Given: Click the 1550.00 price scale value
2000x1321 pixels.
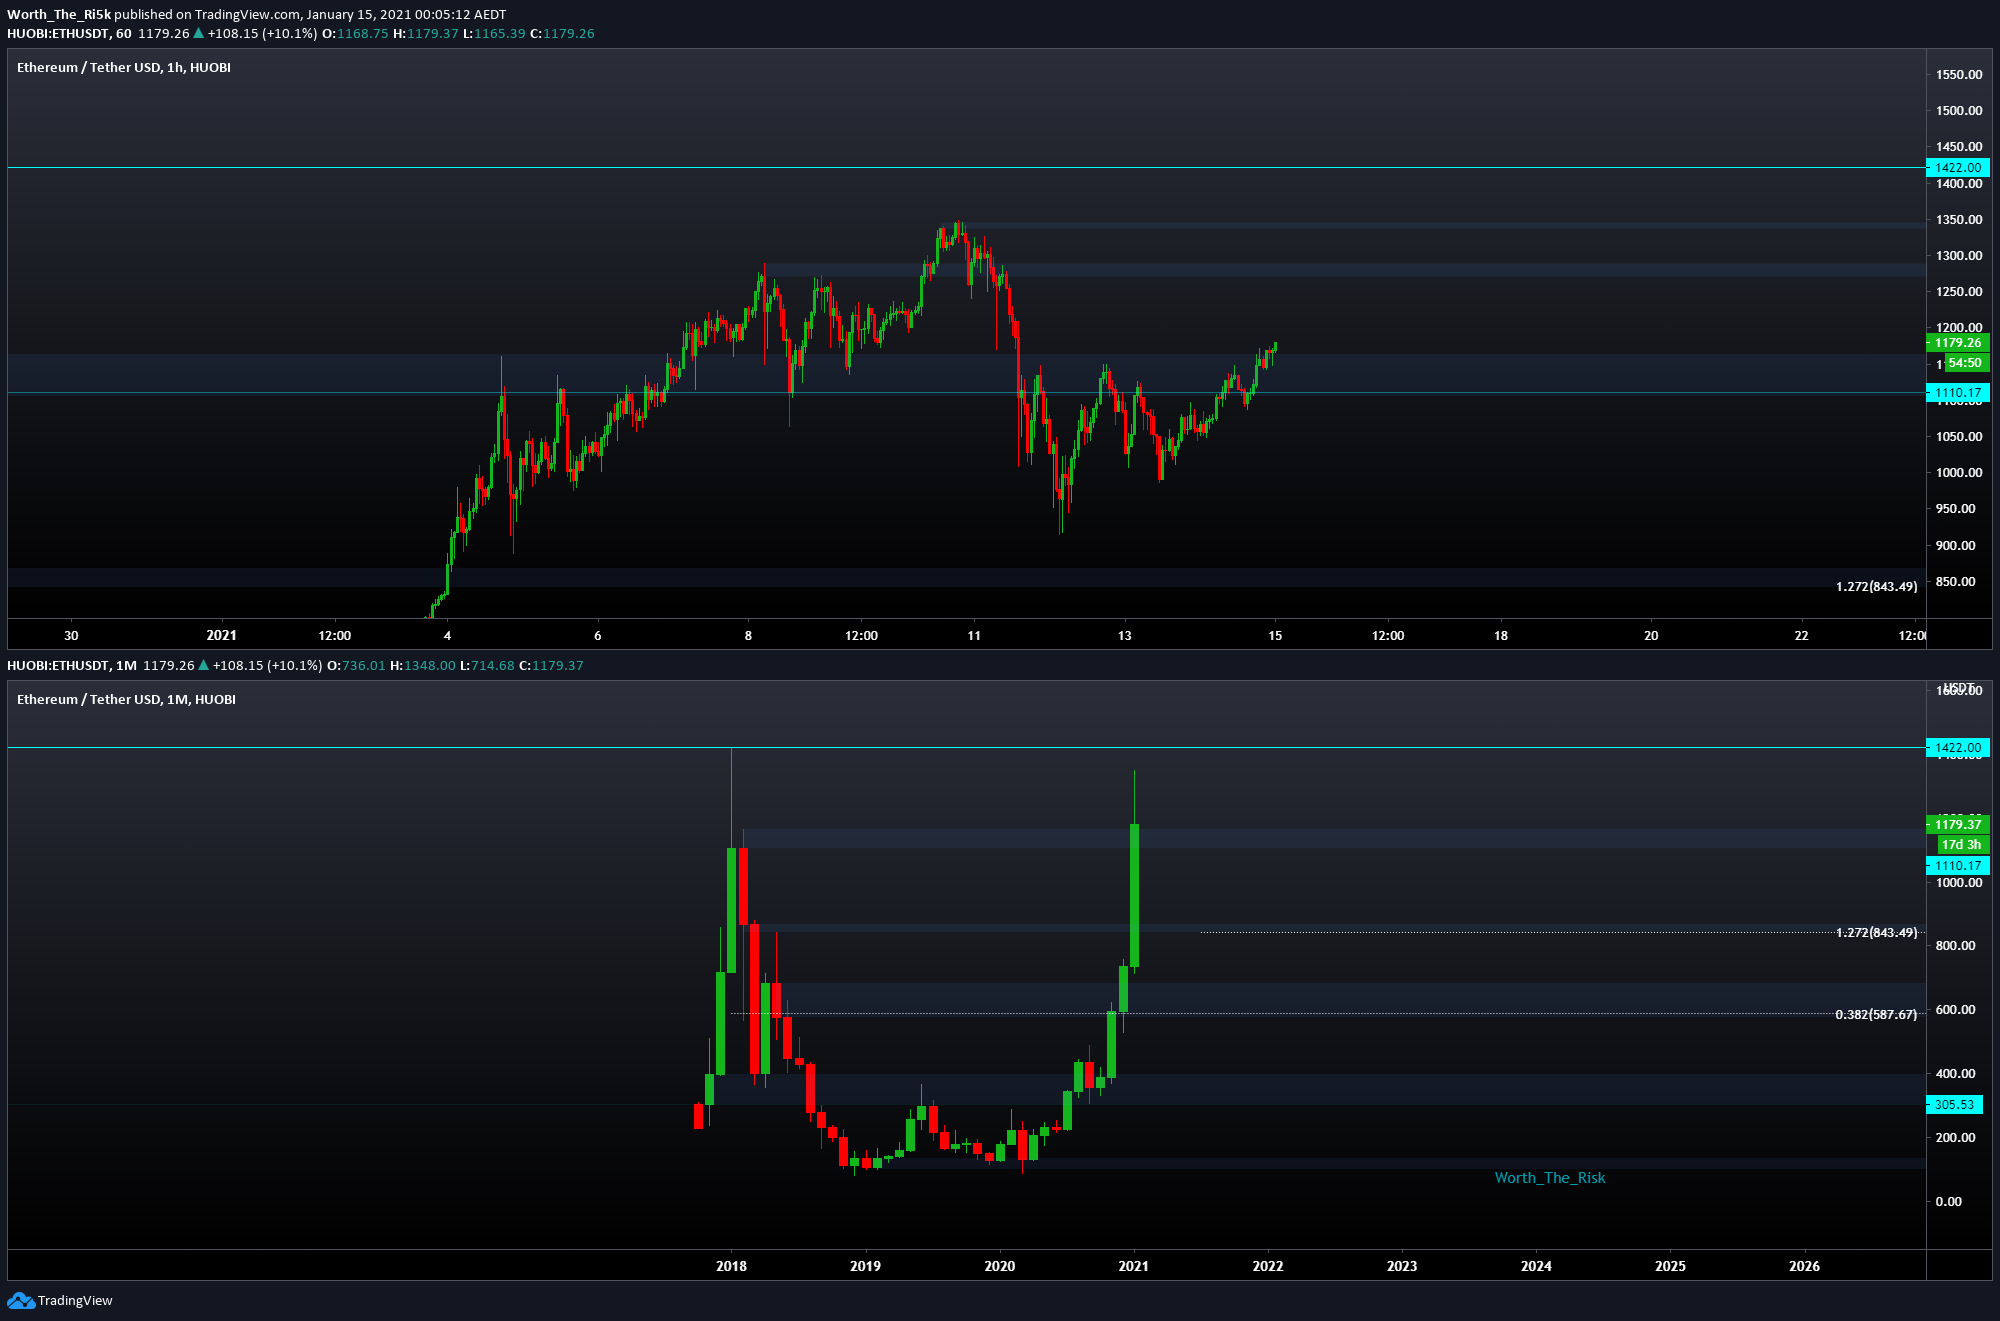Looking at the screenshot, I should (1959, 74).
